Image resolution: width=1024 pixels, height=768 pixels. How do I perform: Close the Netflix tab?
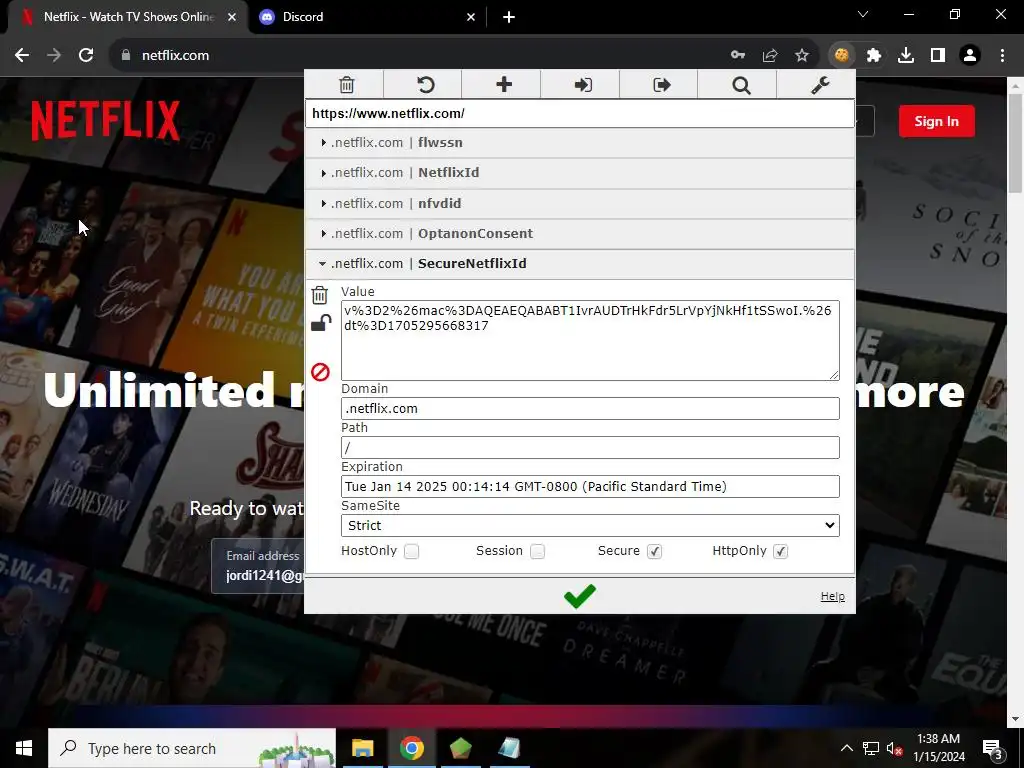point(232,17)
